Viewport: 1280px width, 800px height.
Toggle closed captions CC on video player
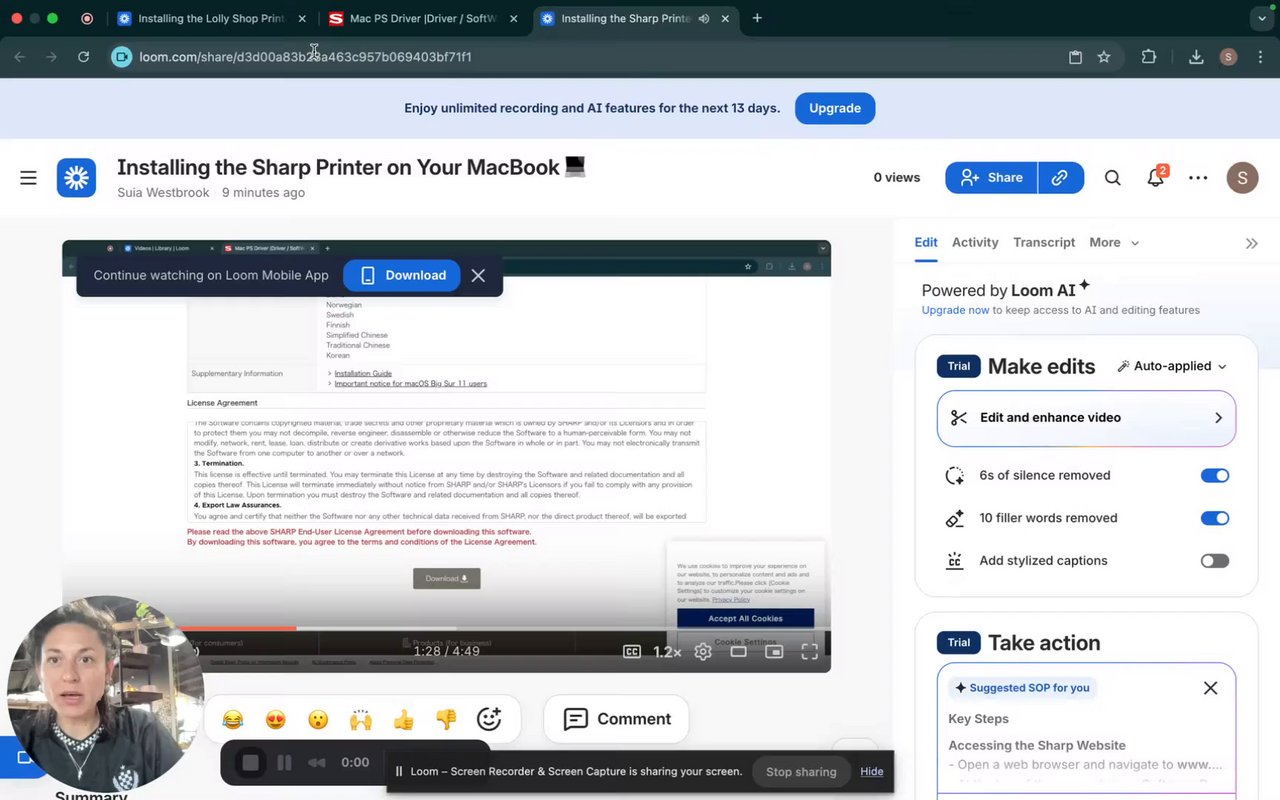click(x=632, y=651)
